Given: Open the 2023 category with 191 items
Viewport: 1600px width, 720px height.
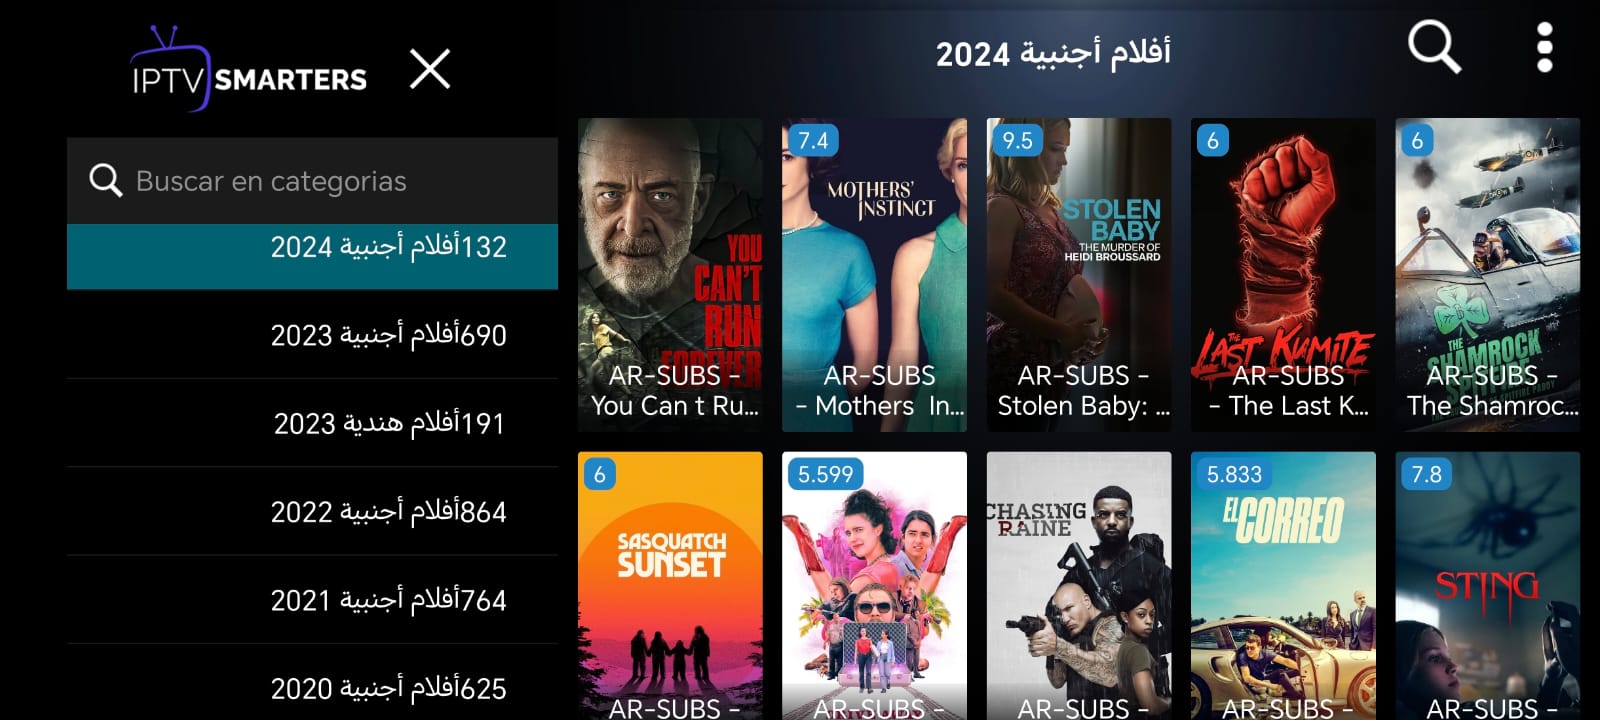Looking at the screenshot, I should (x=312, y=423).
